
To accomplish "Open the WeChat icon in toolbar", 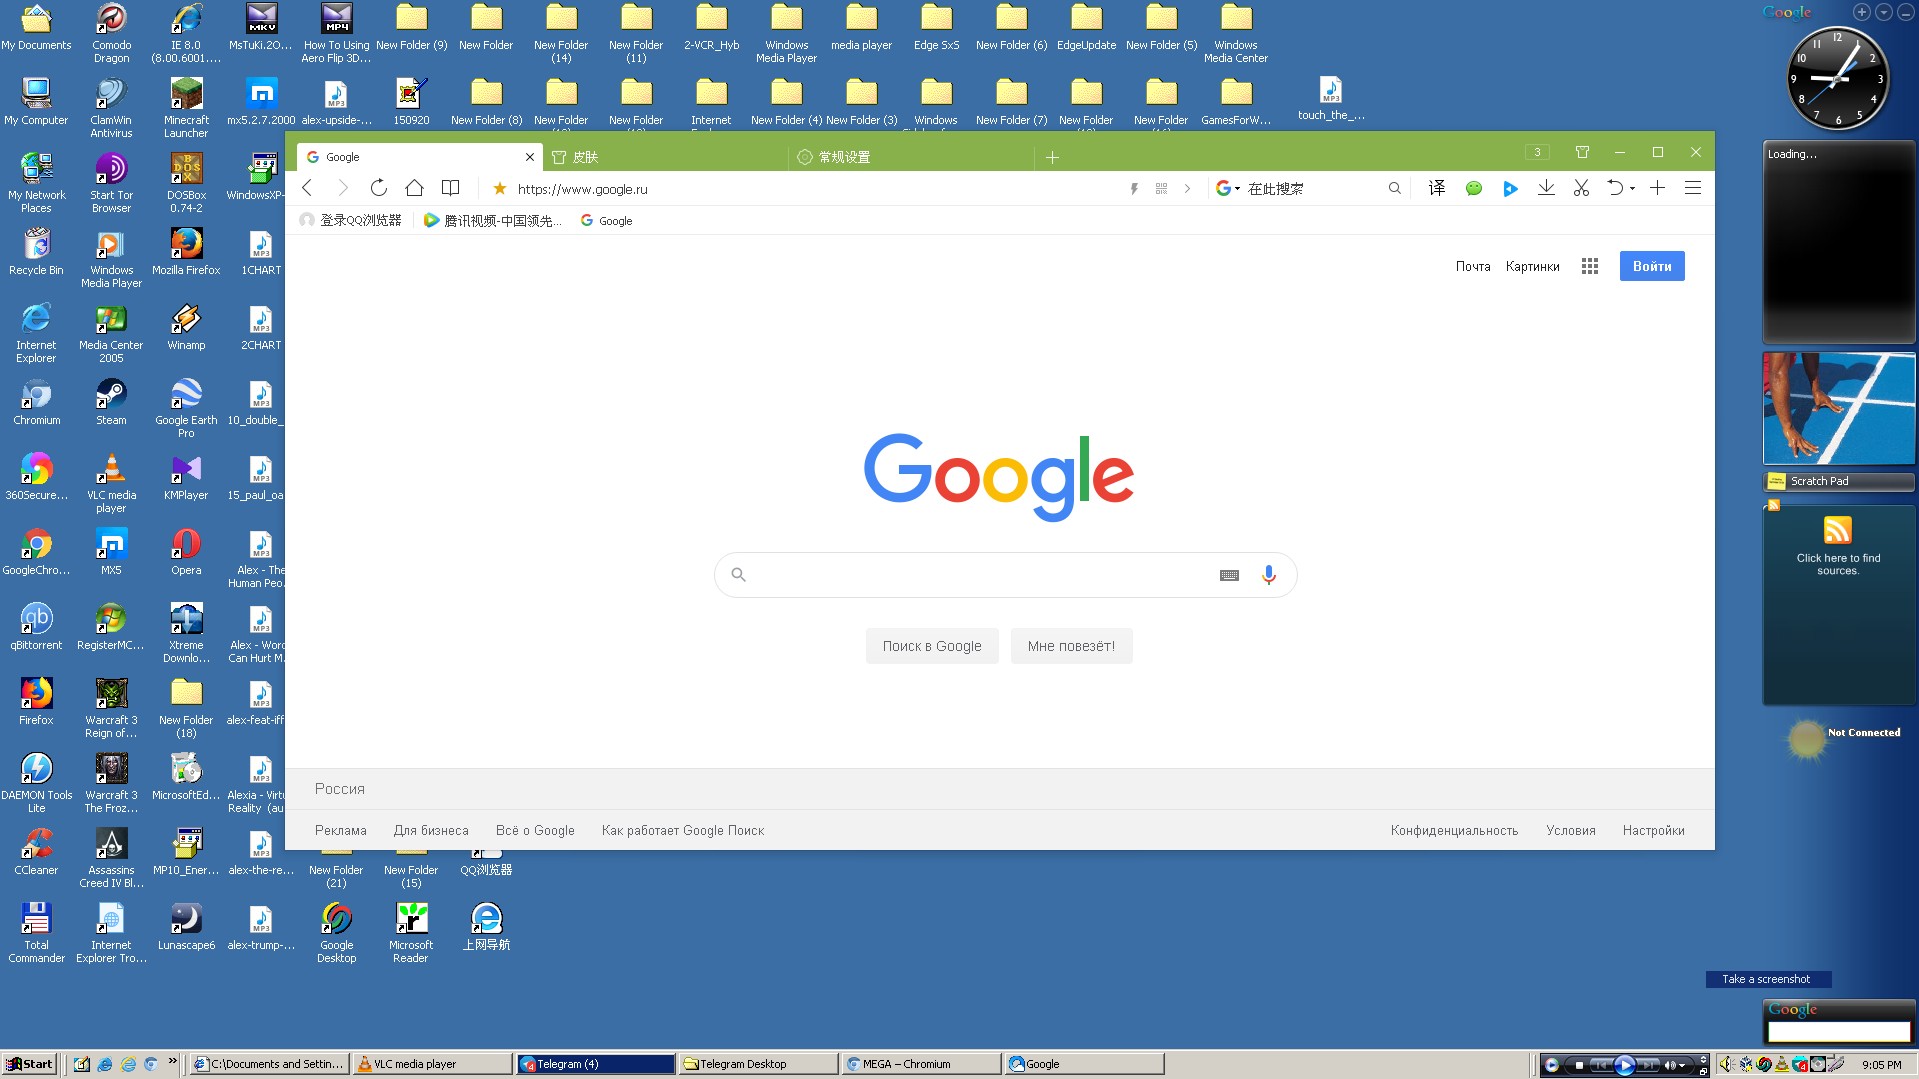I will [x=1473, y=188].
